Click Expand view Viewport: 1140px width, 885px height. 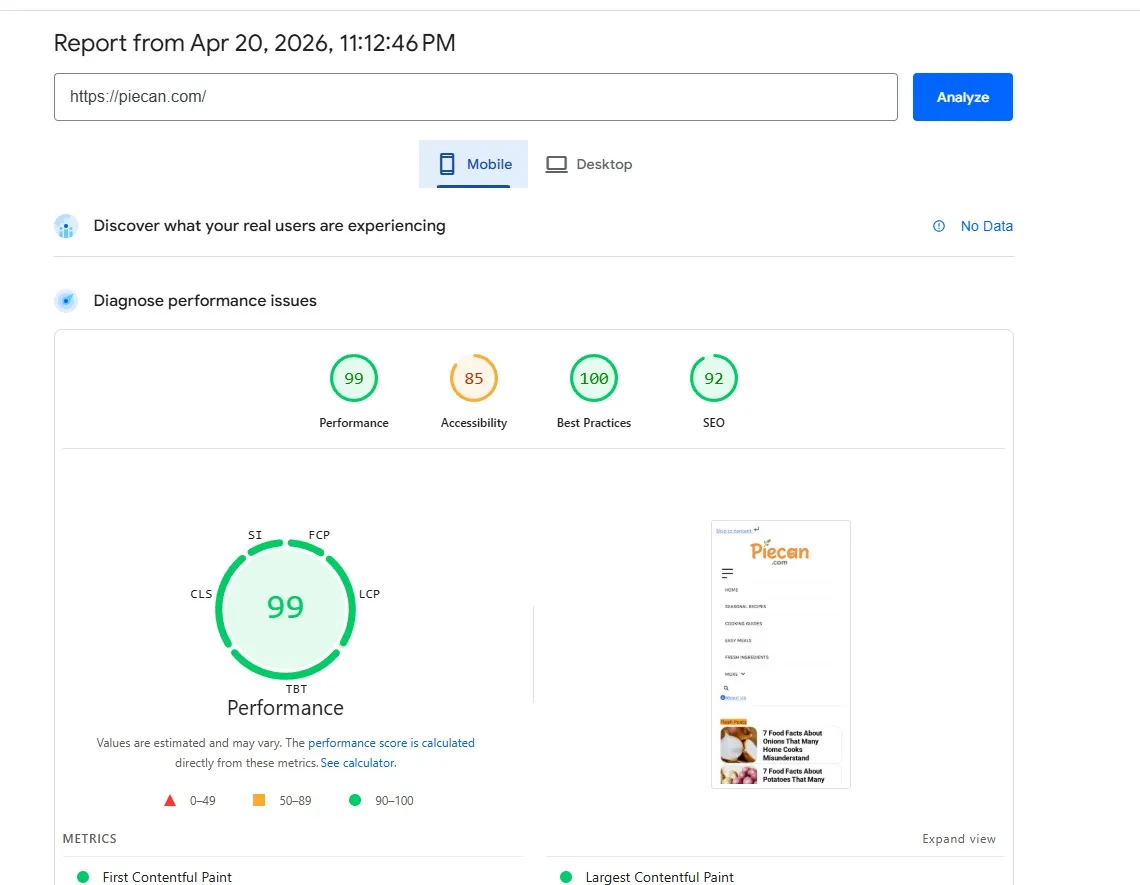click(958, 838)
